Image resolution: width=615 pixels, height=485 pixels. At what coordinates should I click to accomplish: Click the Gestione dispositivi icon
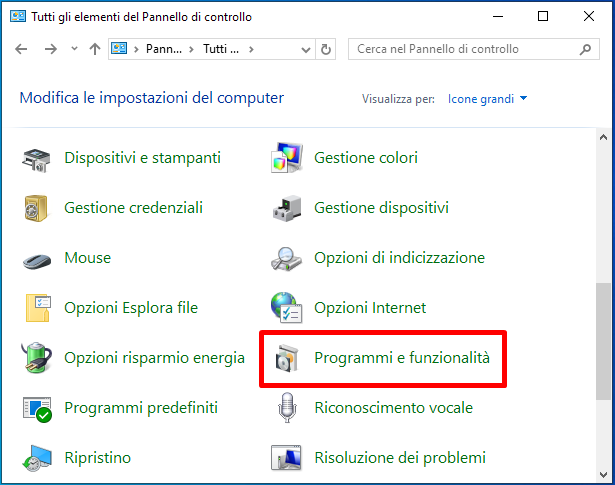tap(287, 208)
